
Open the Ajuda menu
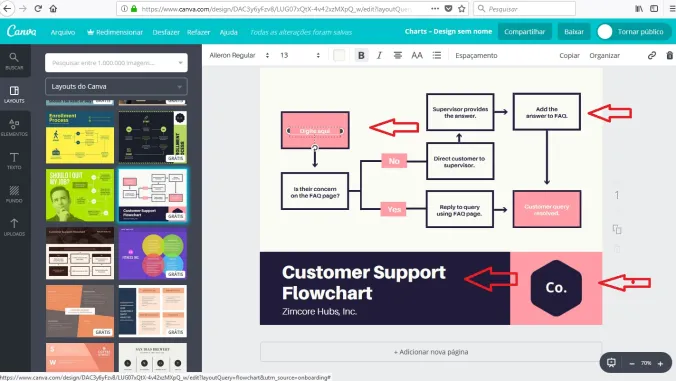(228, 32)
